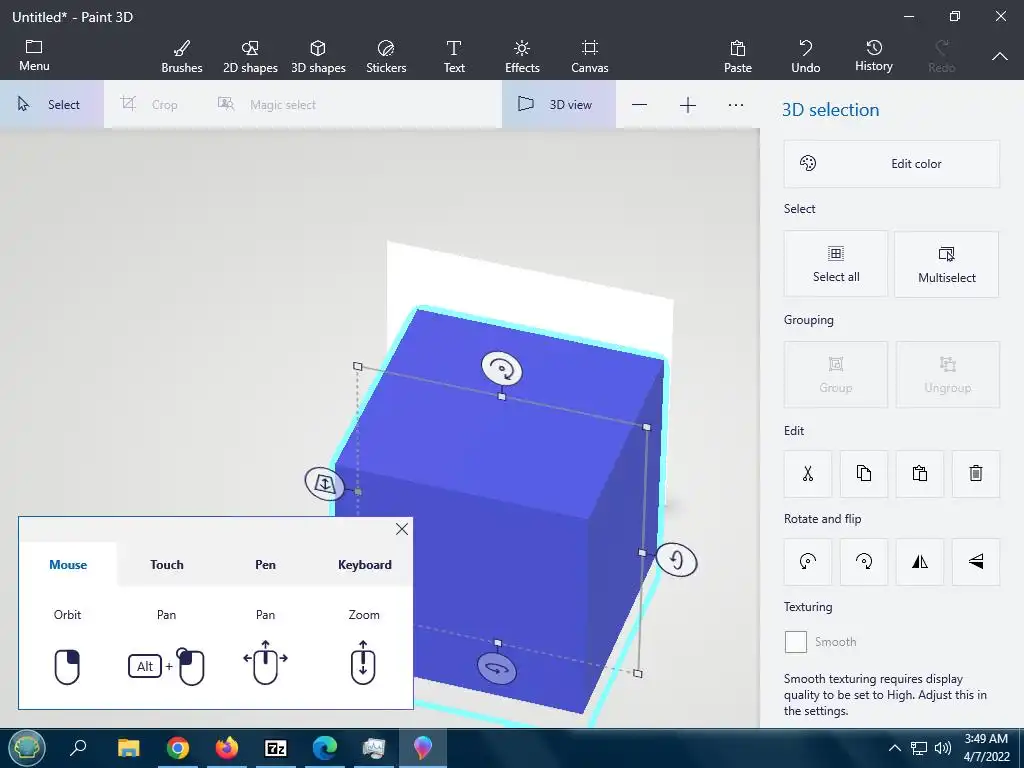Launch Chrome from taskbar

click(x=178, y=748)
